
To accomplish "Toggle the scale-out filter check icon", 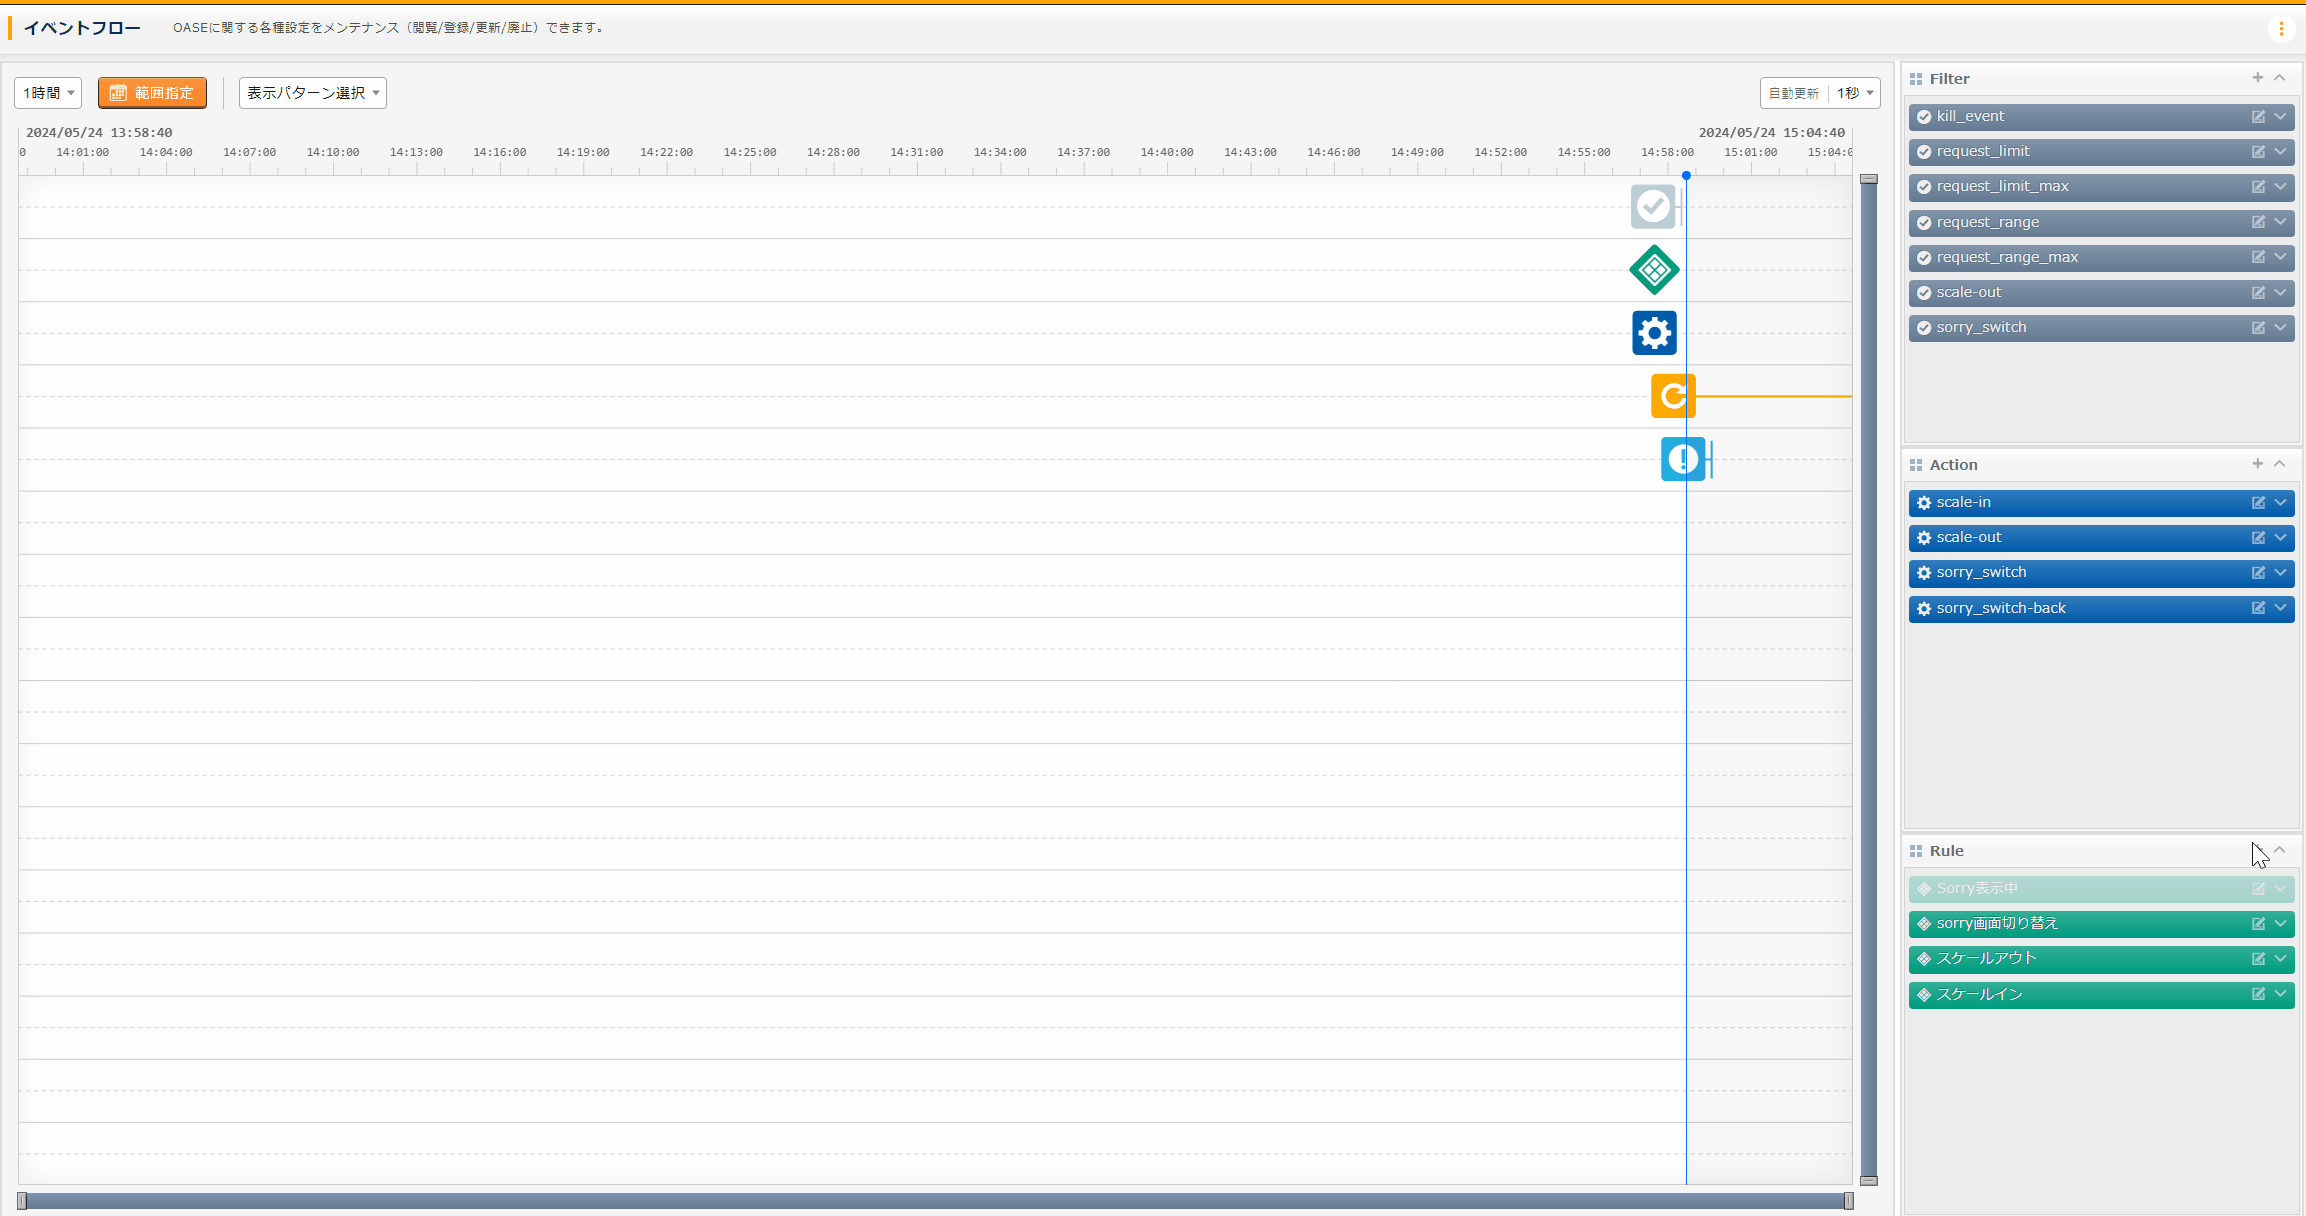I will [x=1924, y=293].
